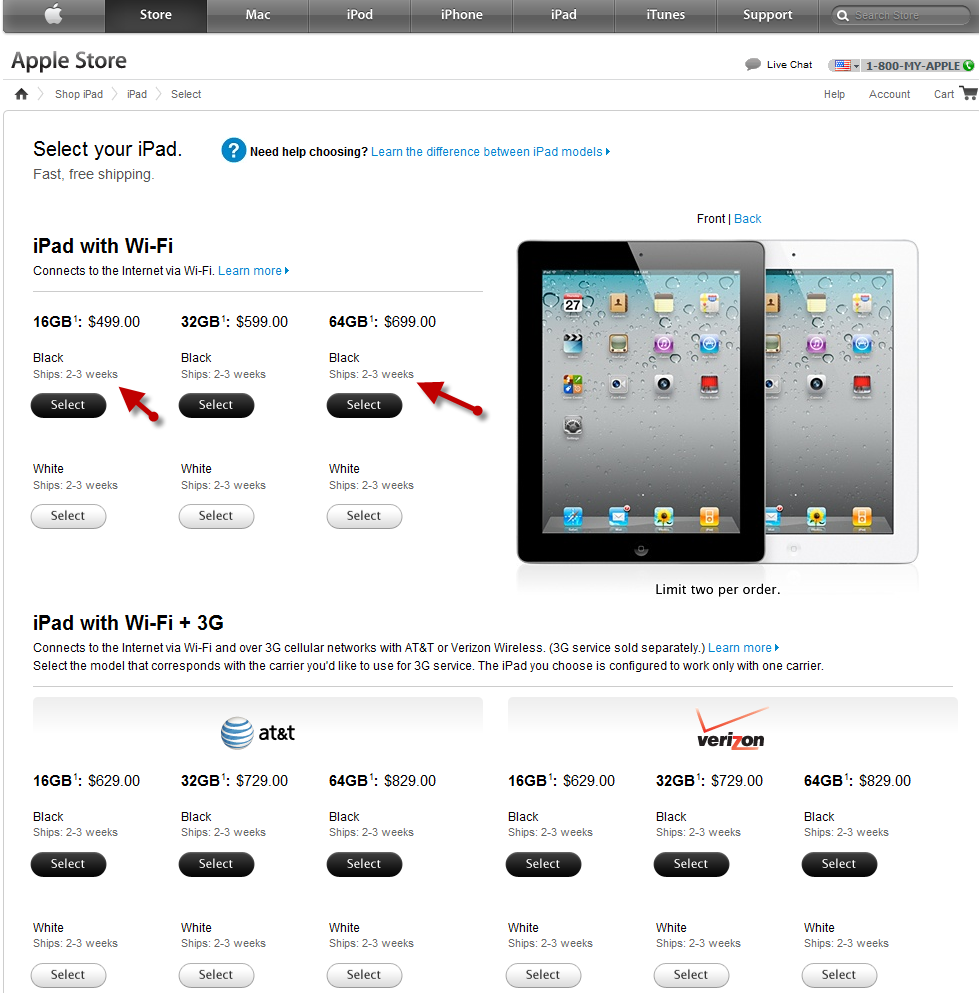
Task: Select the 64GB White Wi-Fi iPad
Action: pos(364,516)
